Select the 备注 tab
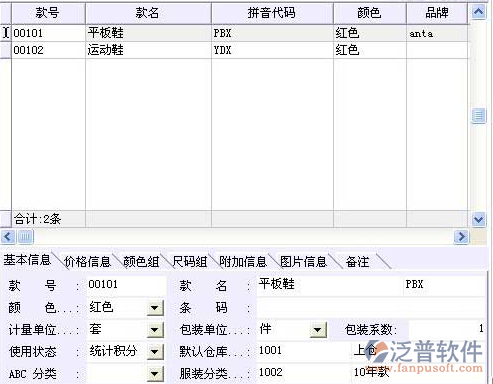 tap(357, 262)
